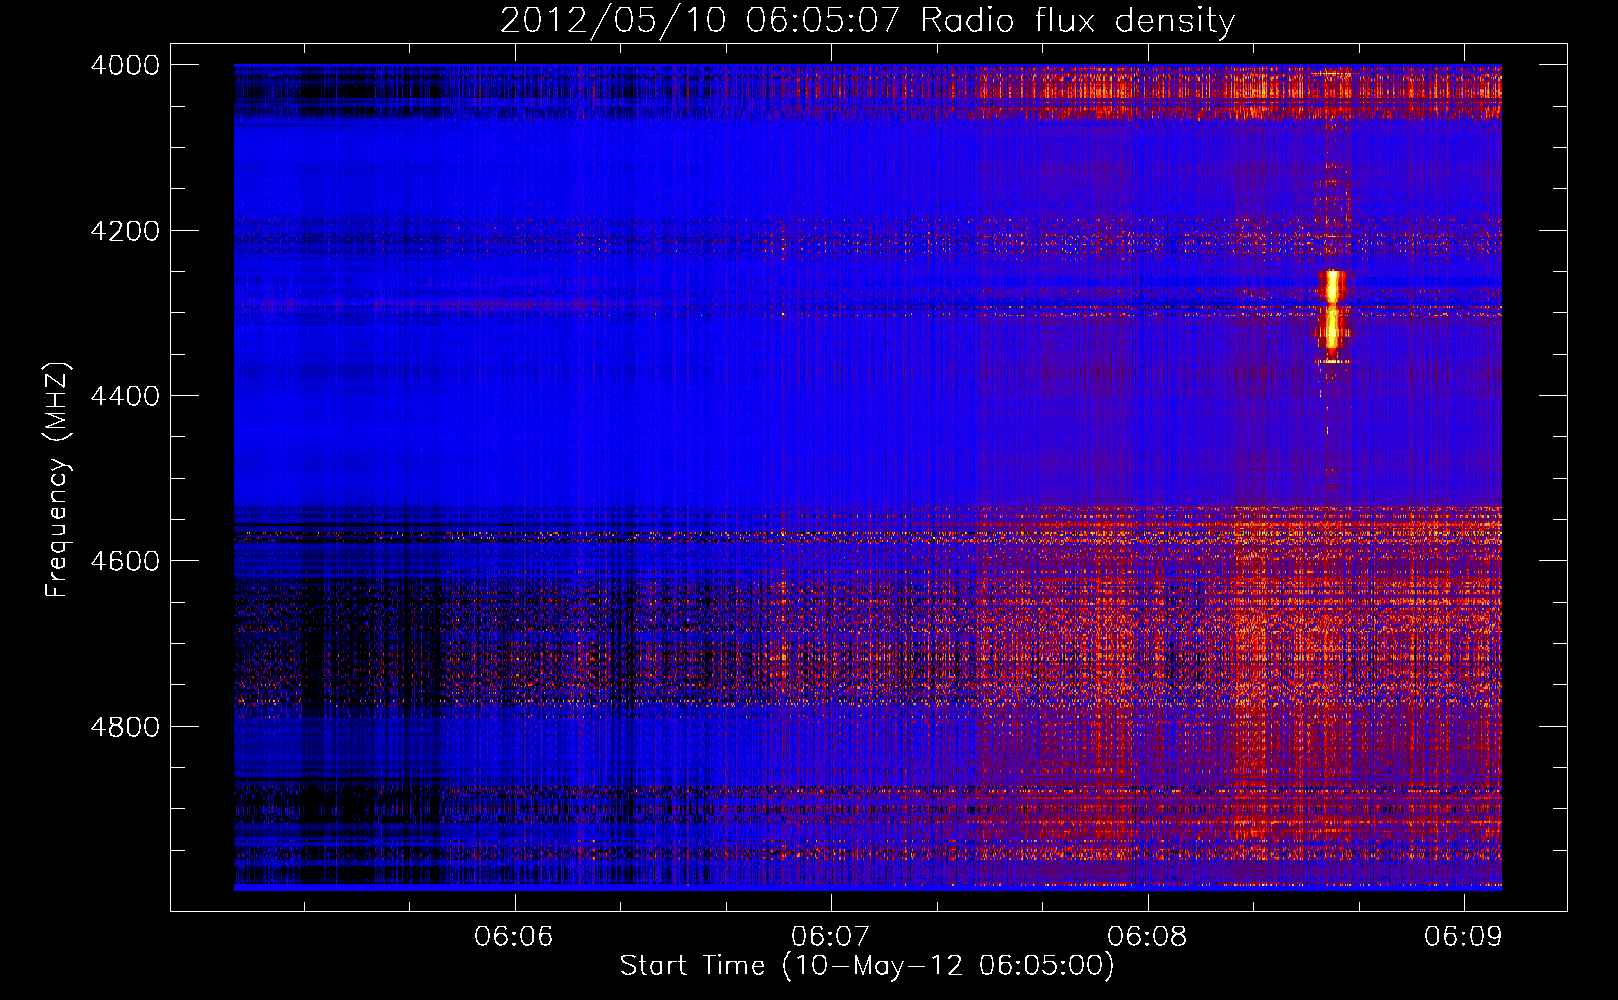Click the 4800 frequency axis label

[x=125, y=726]
